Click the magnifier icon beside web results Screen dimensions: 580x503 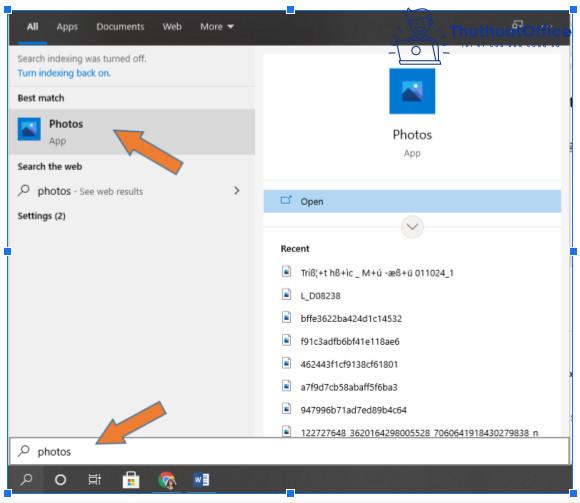click(24, 190)
